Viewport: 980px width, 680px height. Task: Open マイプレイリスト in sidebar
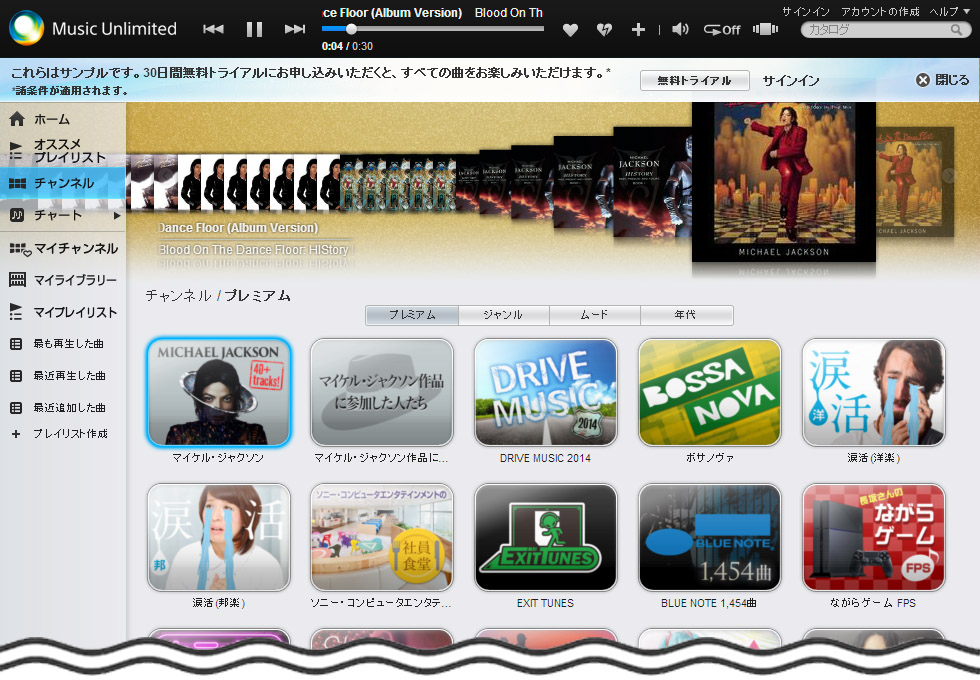[x=62, y=312]
